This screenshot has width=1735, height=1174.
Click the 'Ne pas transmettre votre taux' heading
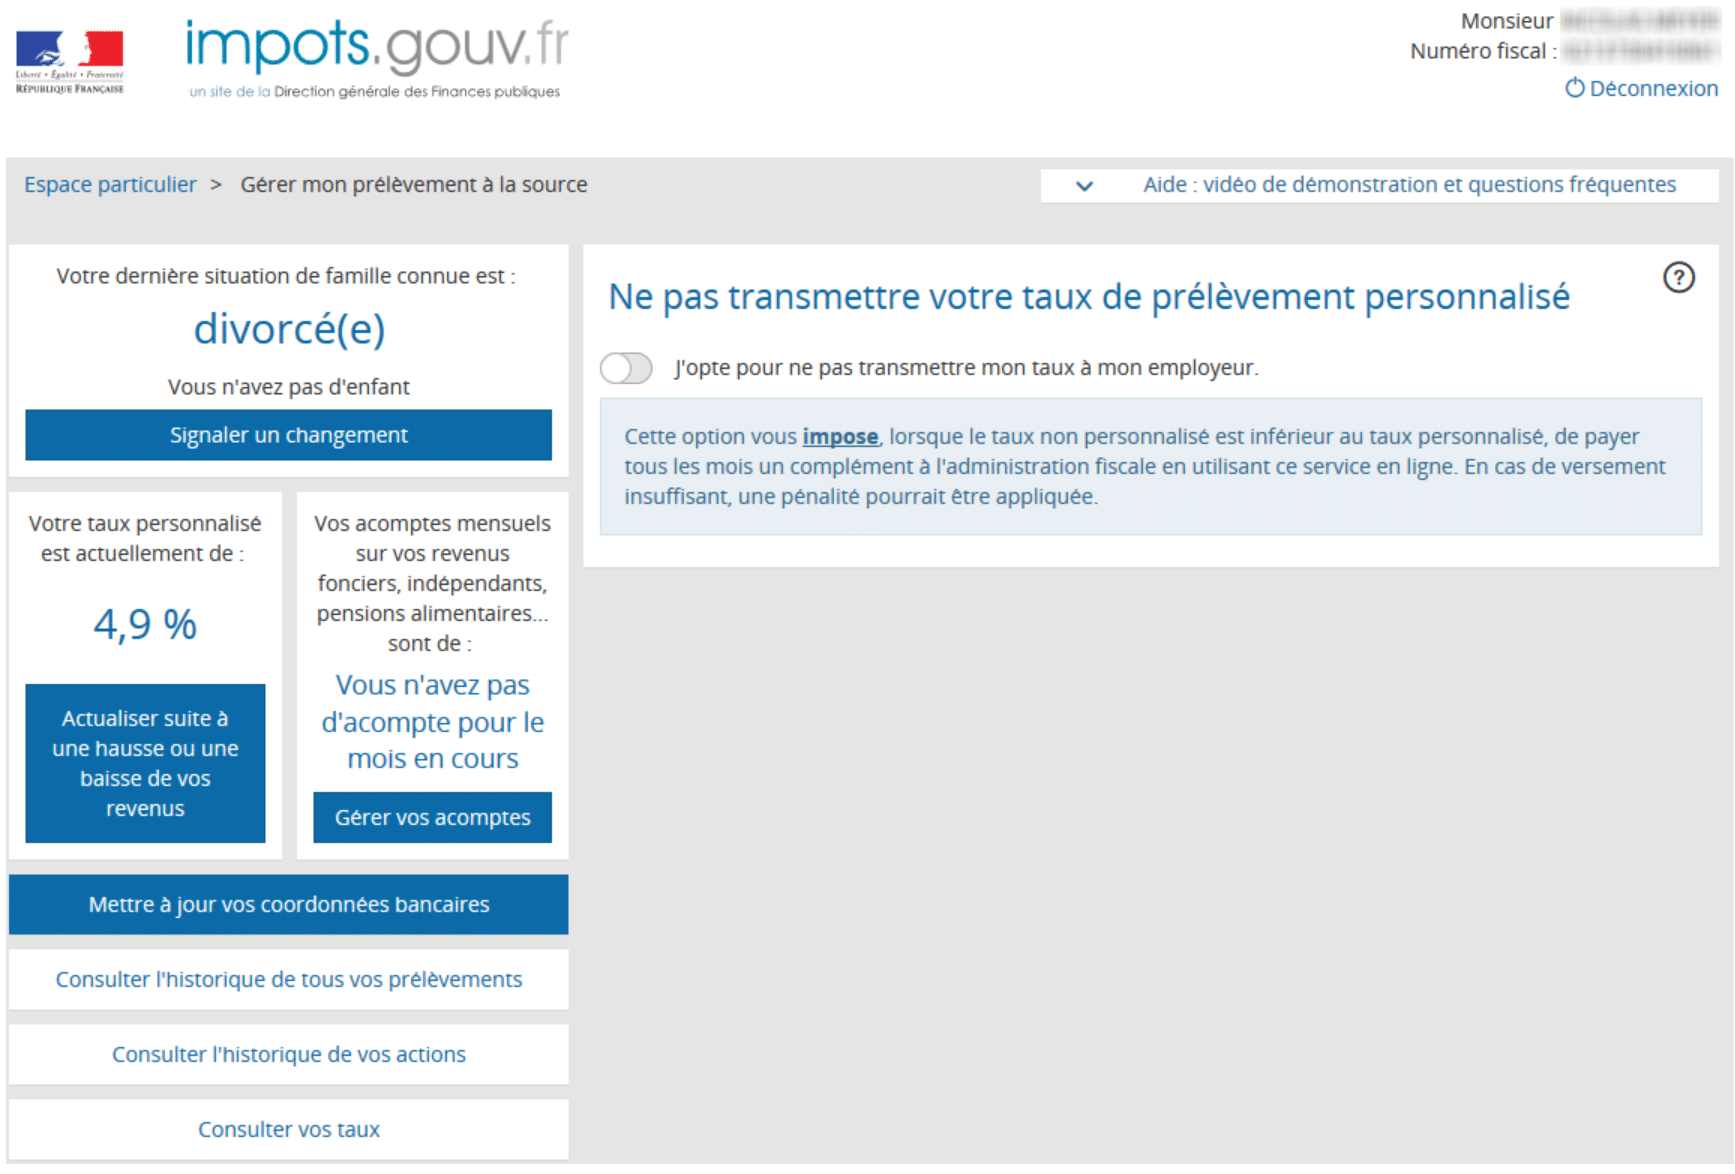[1089, 297]
